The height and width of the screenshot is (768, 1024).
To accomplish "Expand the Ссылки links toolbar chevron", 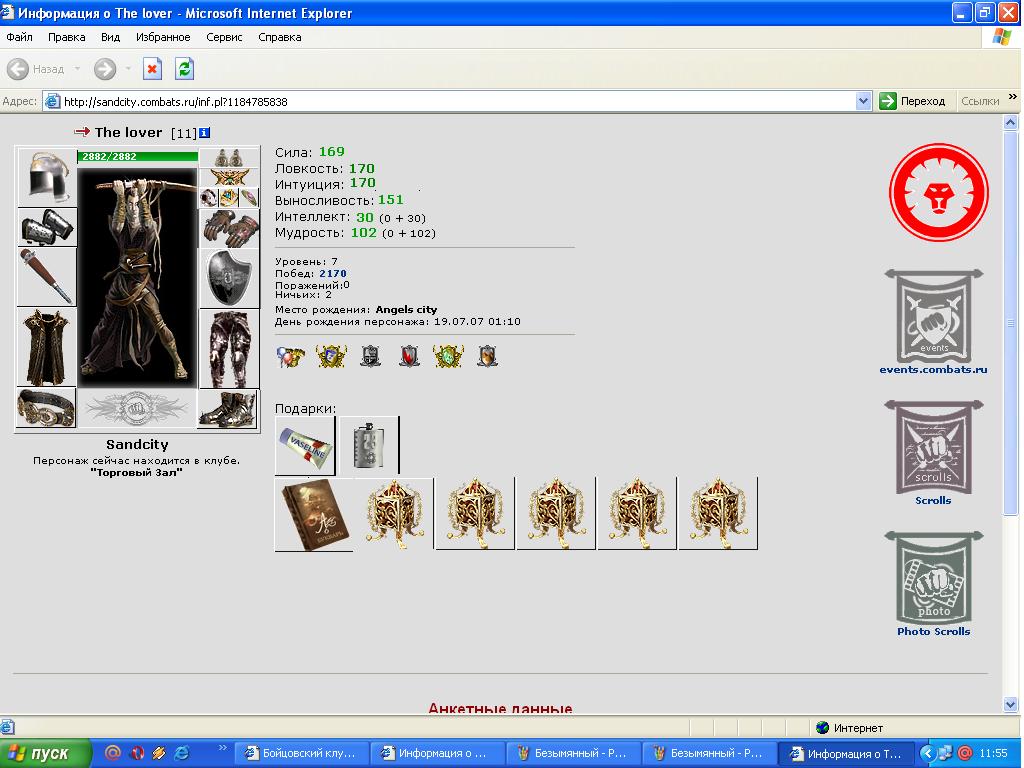I will 1013,97.
